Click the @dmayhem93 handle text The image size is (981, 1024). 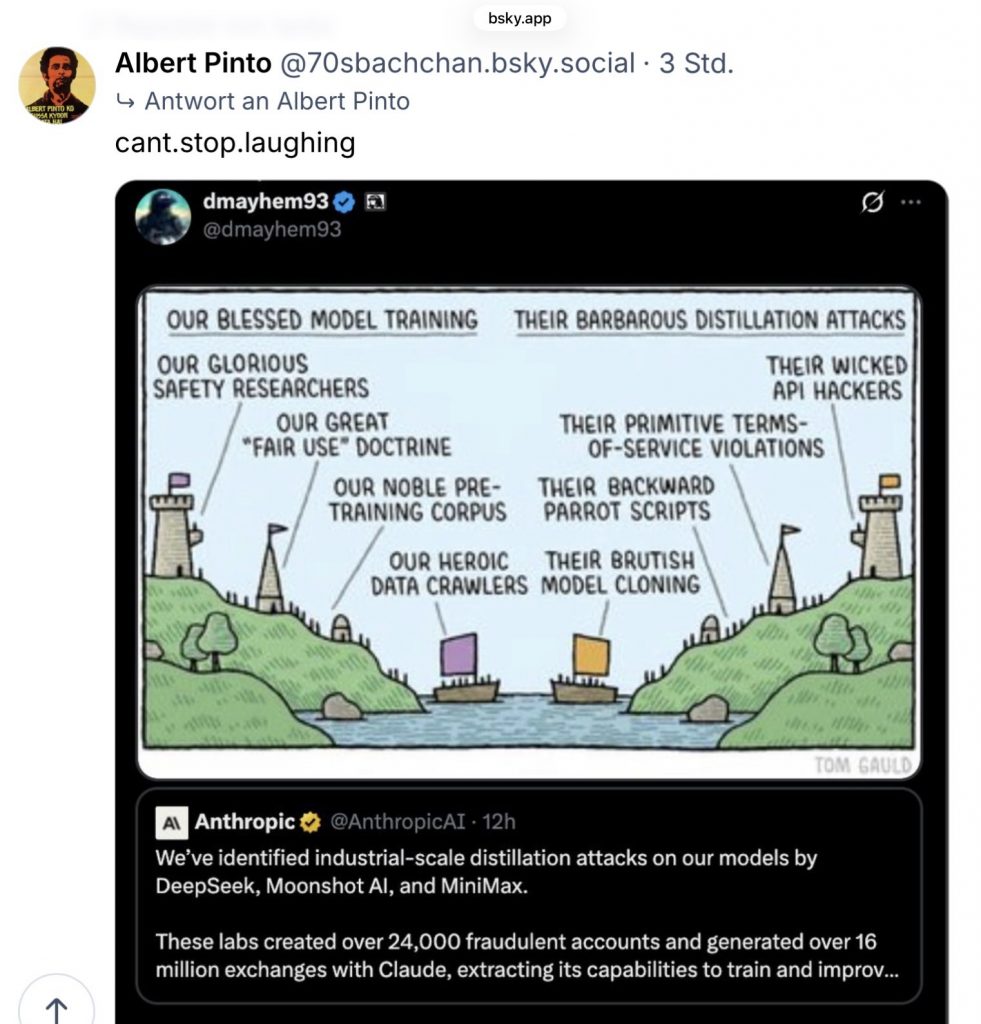[x=272, y=230]
